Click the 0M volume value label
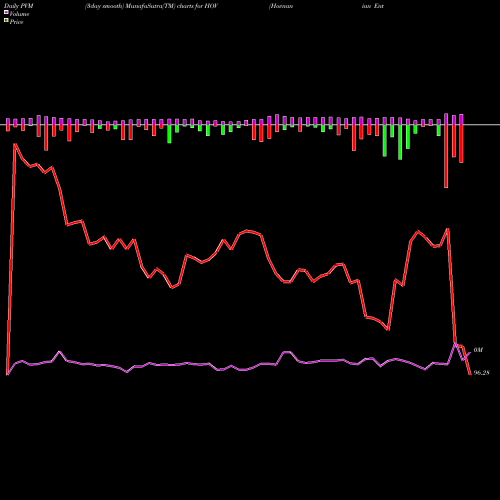Image resolution: width=500 pixels, height=500 pixels. coord(478,350)
